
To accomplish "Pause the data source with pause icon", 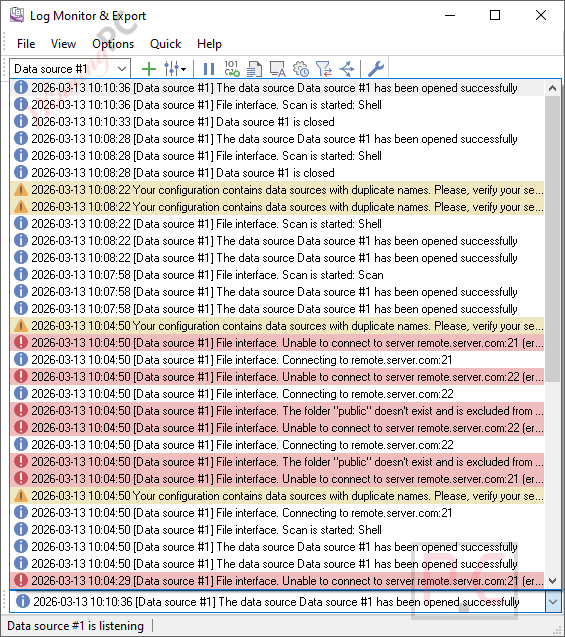I will tap(209, 69).
